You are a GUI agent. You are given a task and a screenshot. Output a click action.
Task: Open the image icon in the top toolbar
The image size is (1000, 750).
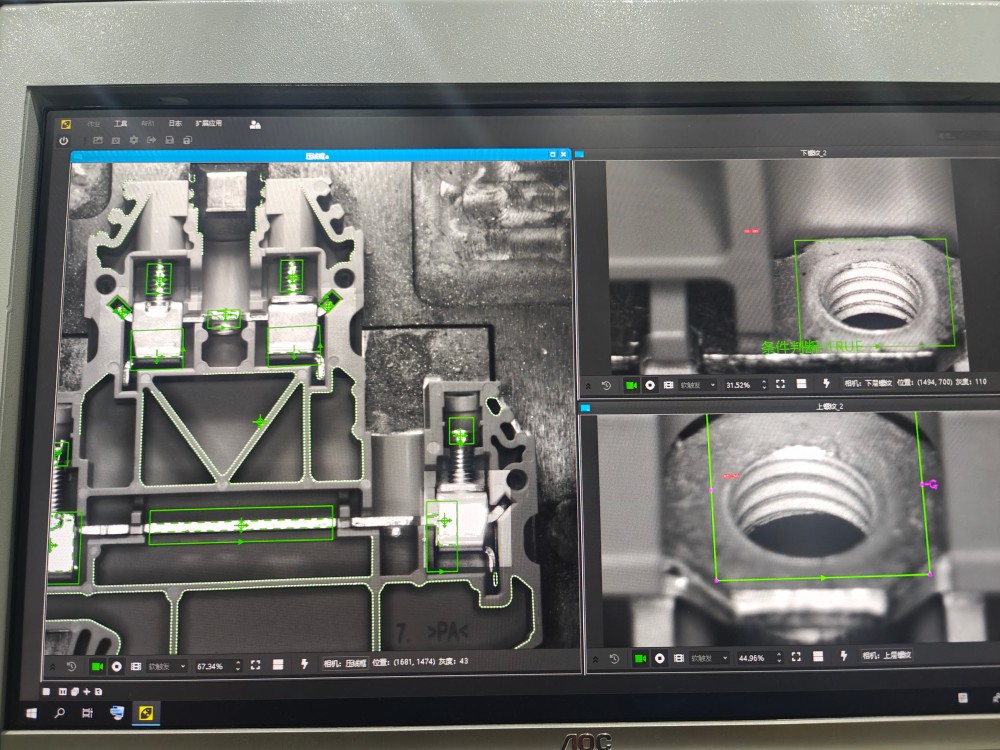98,140
